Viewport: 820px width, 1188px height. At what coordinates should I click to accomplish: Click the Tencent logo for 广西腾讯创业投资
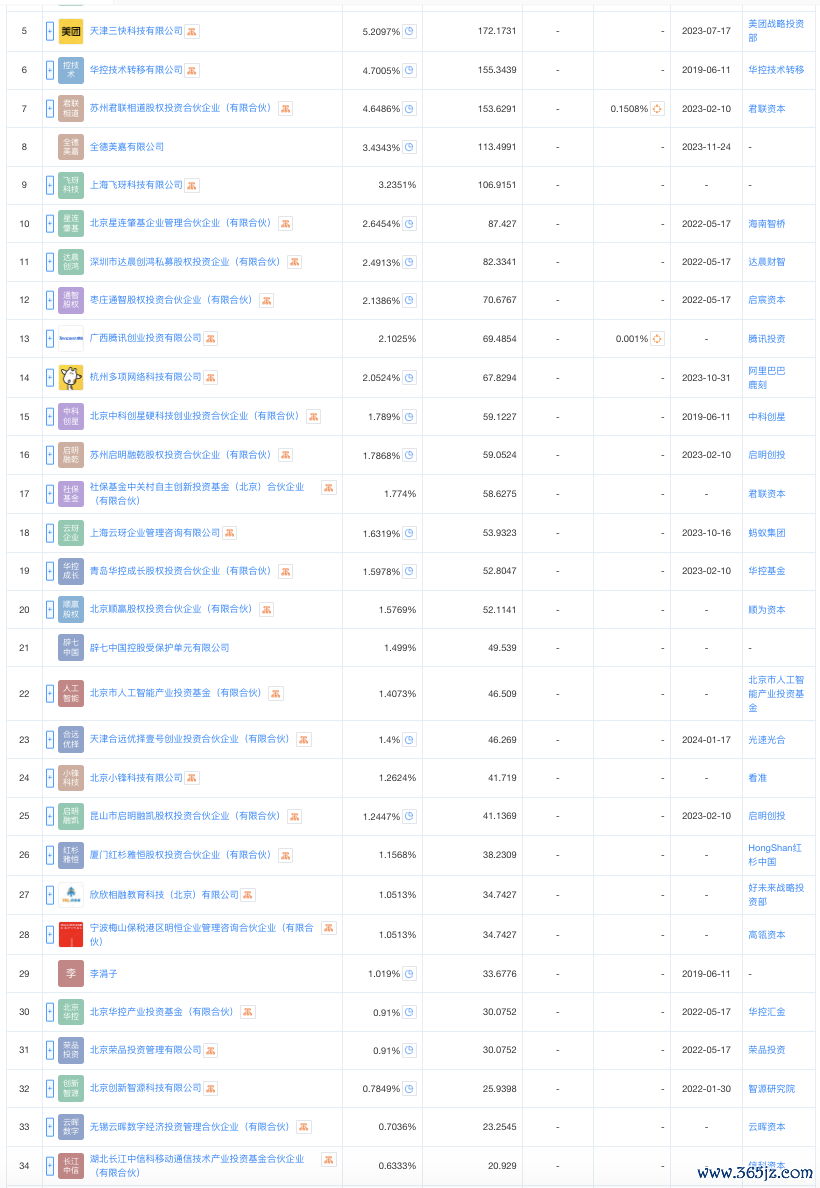click(70, 339)
